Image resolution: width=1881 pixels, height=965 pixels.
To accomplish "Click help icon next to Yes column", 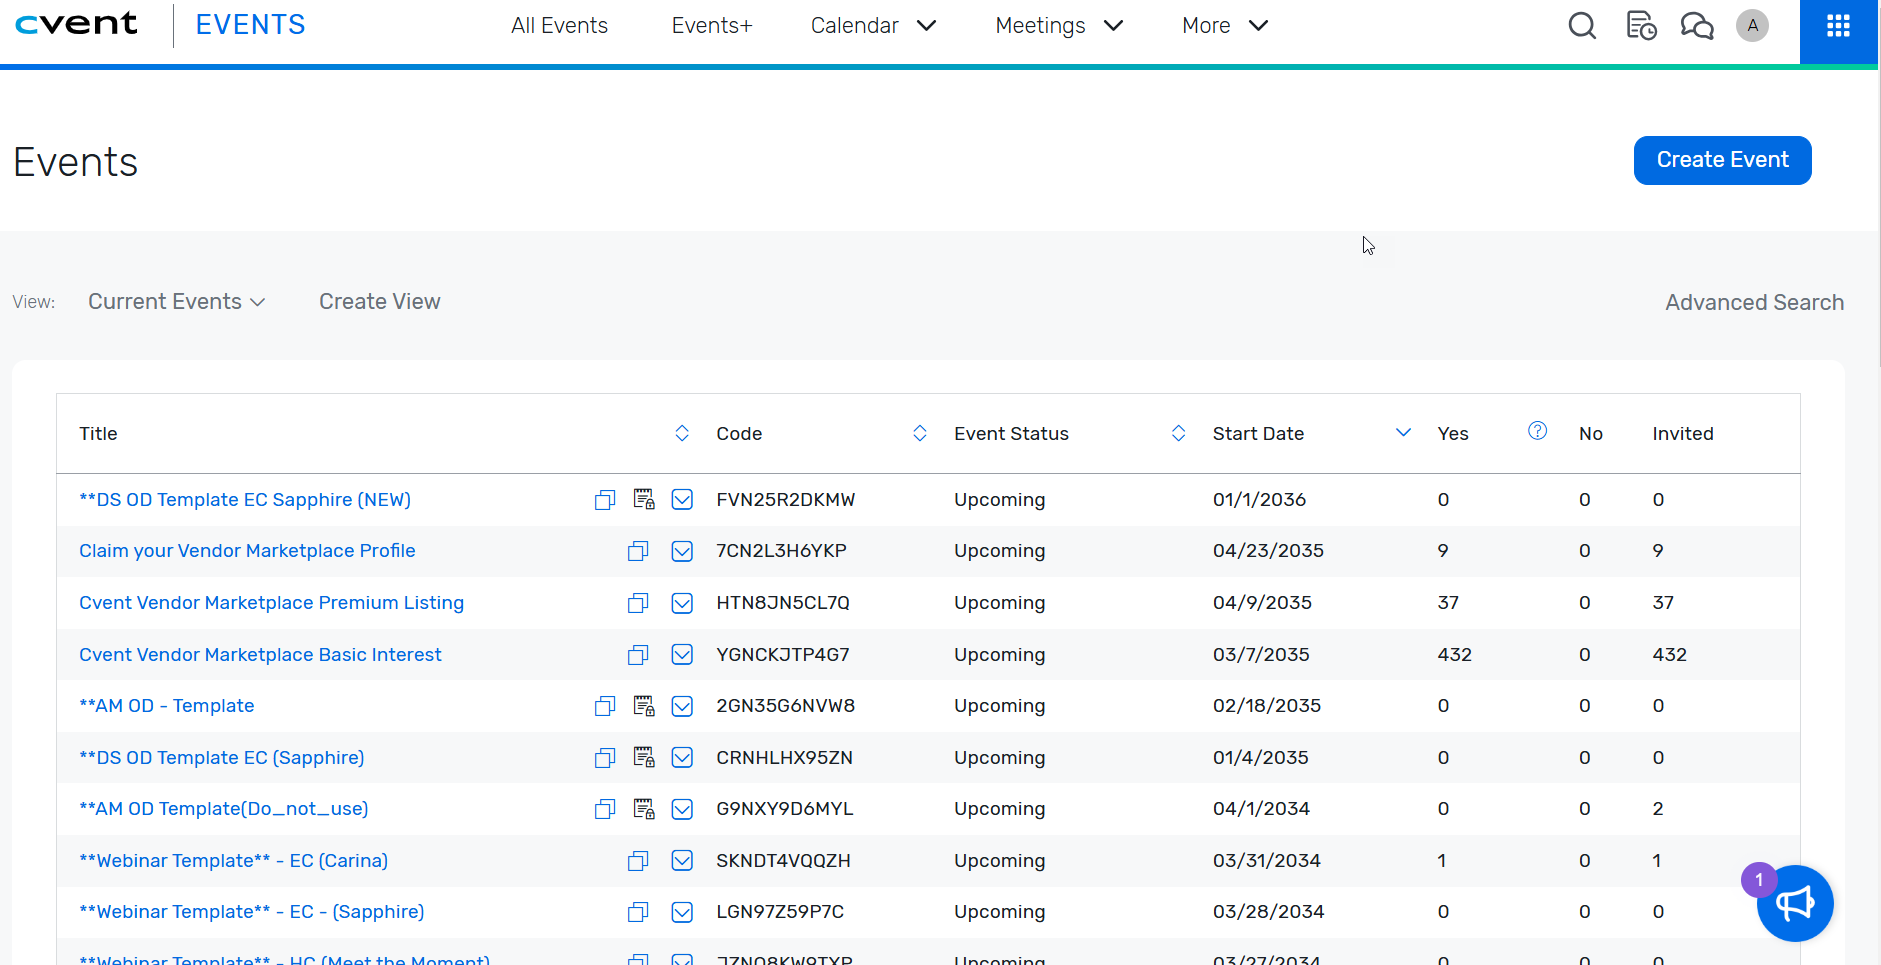I will coord(1538,431).
